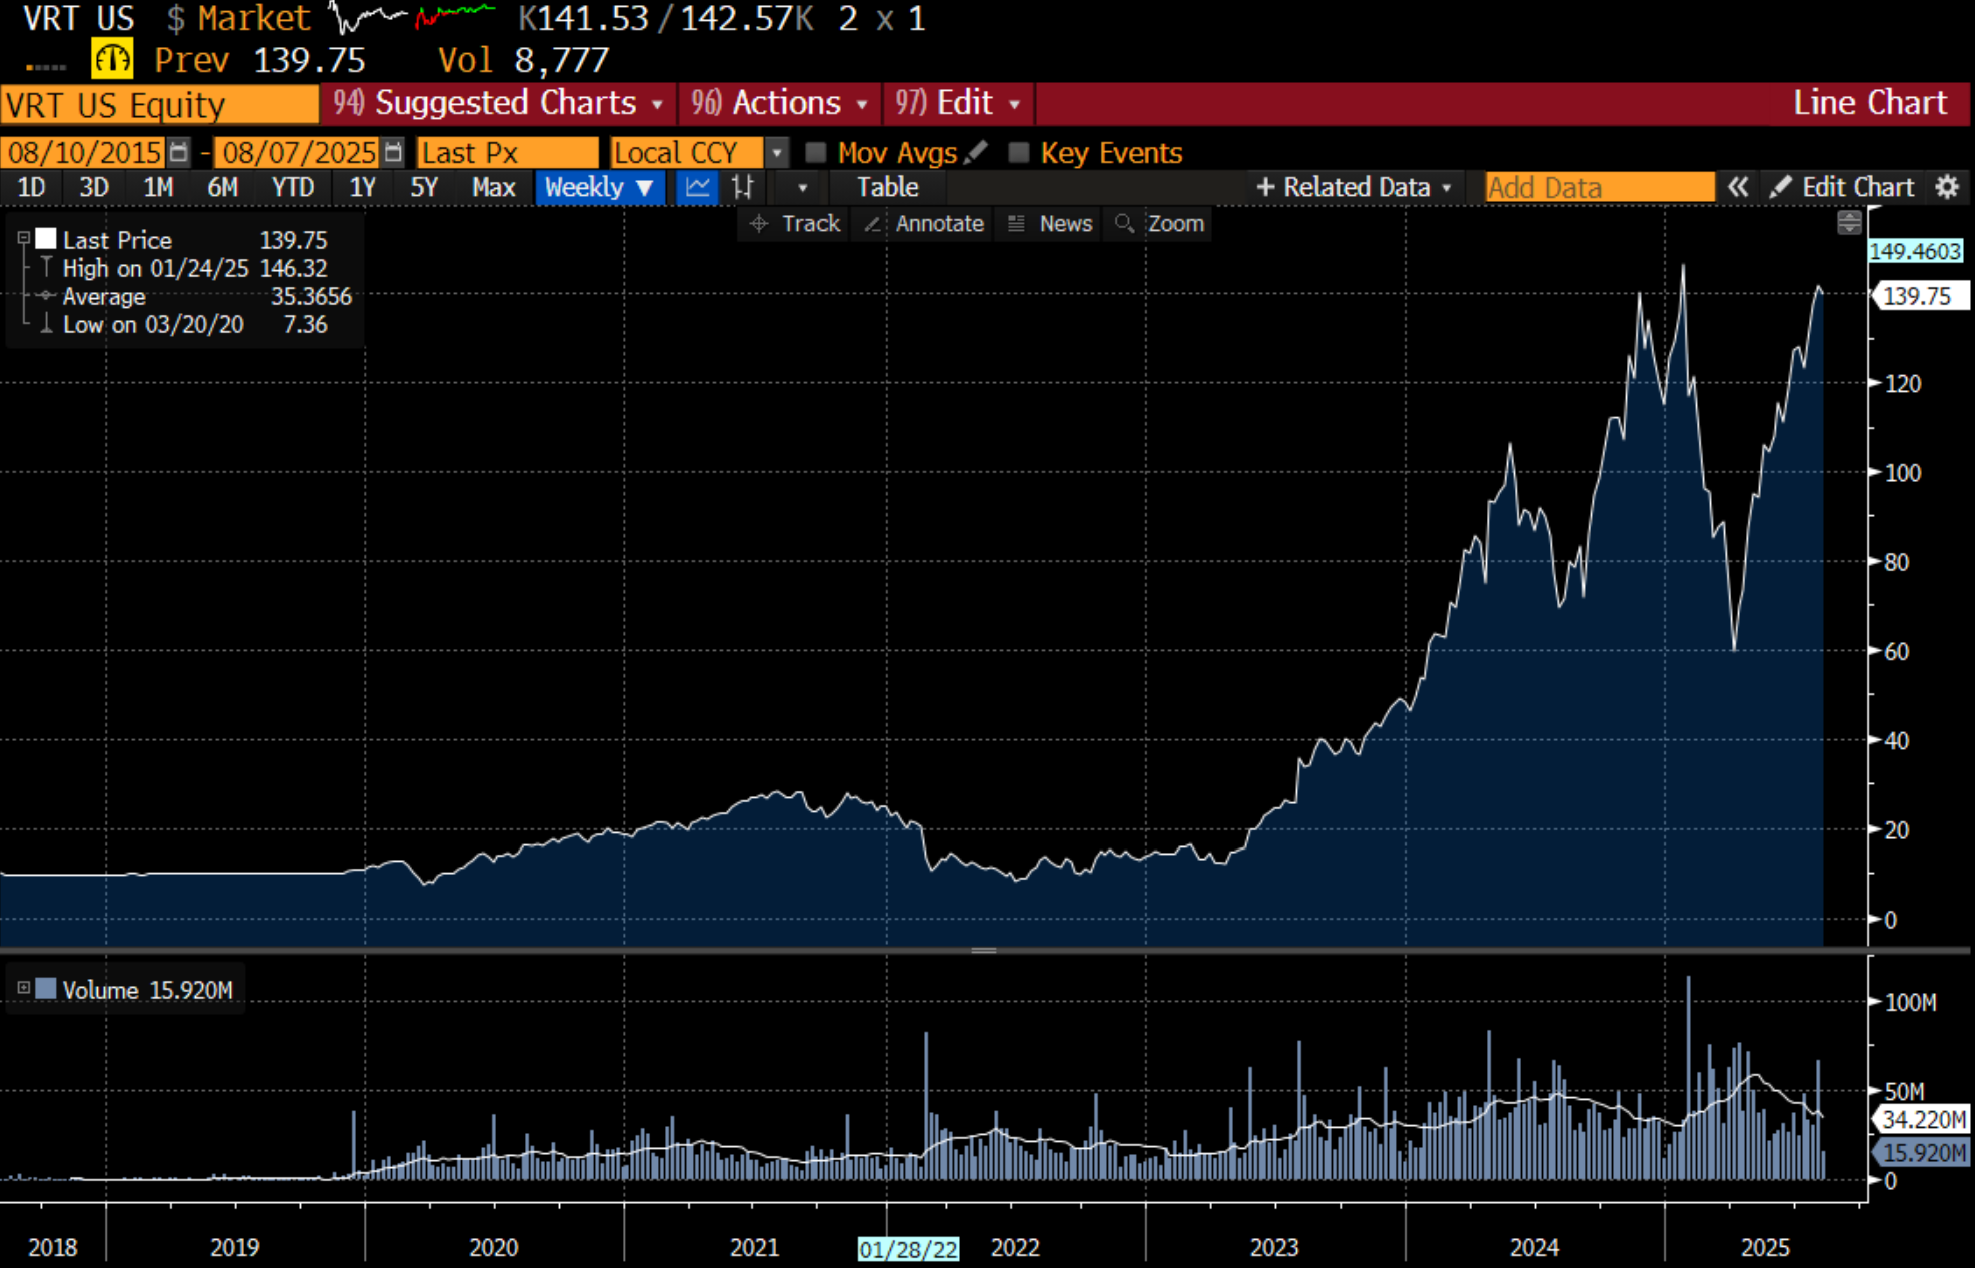
Task: Select the line chart type icon
Action: pyautogui.click(x=697, y=187)
